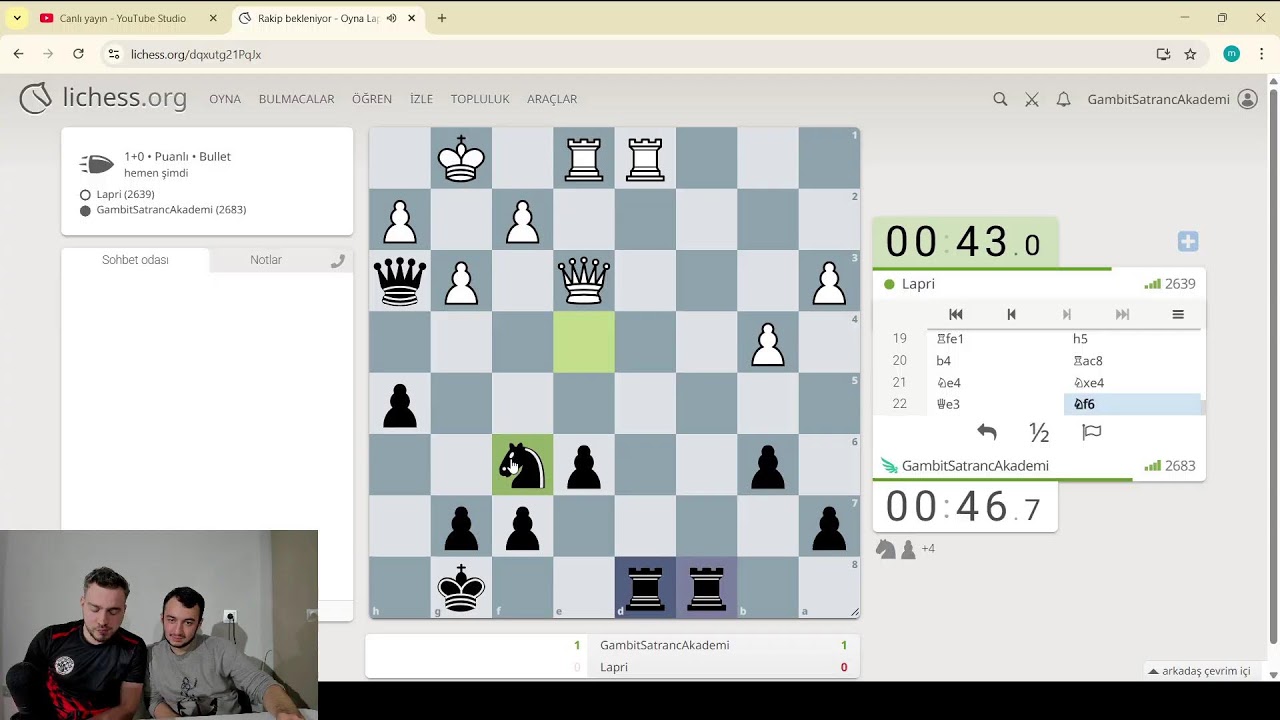
Task: Select move 20 b4 in the move list
Action: [x=996, y=361]
